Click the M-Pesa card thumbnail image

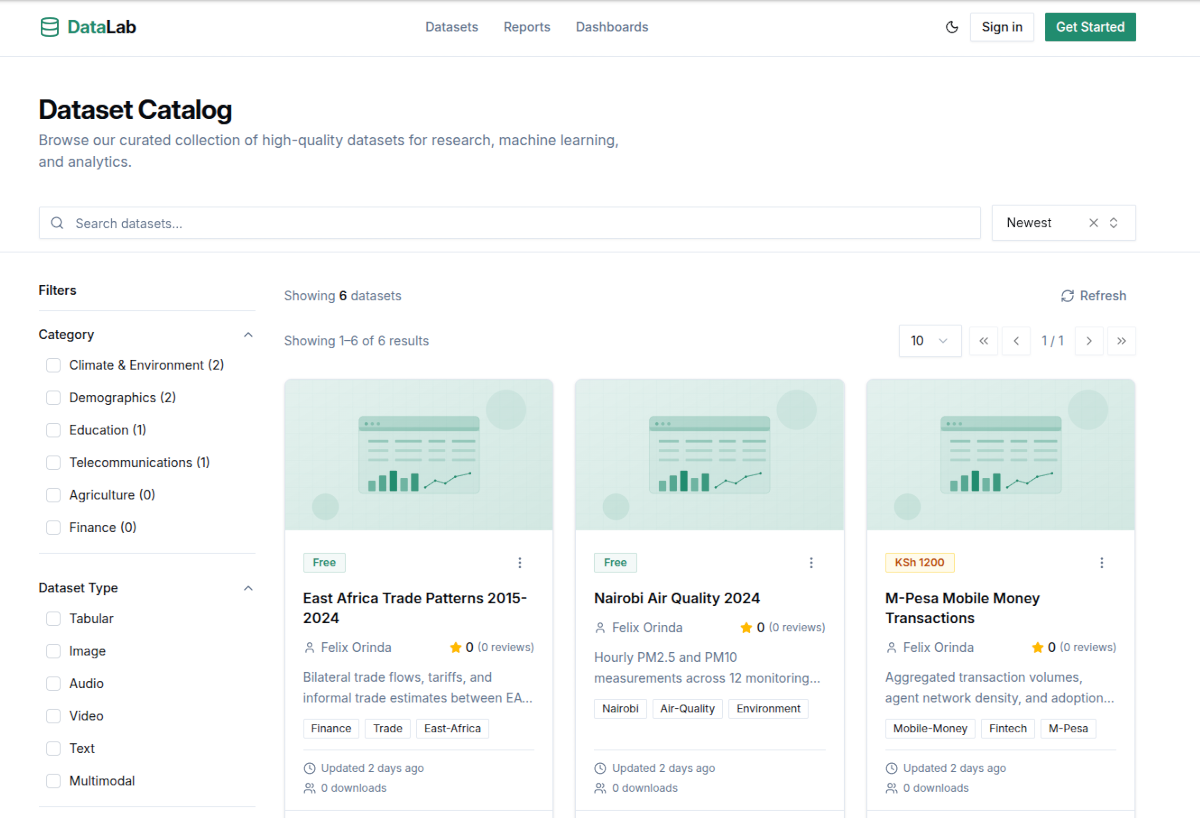(x=1001, y=455)
